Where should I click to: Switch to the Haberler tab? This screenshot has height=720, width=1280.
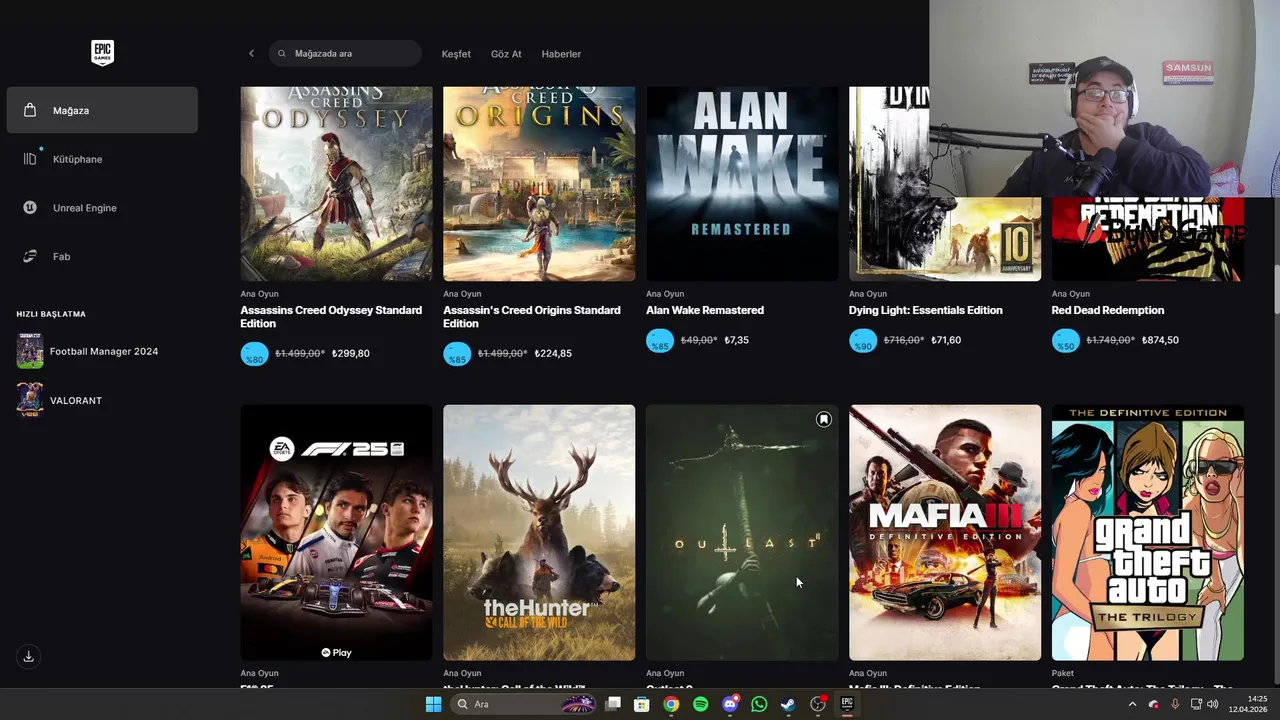[561, 54]
